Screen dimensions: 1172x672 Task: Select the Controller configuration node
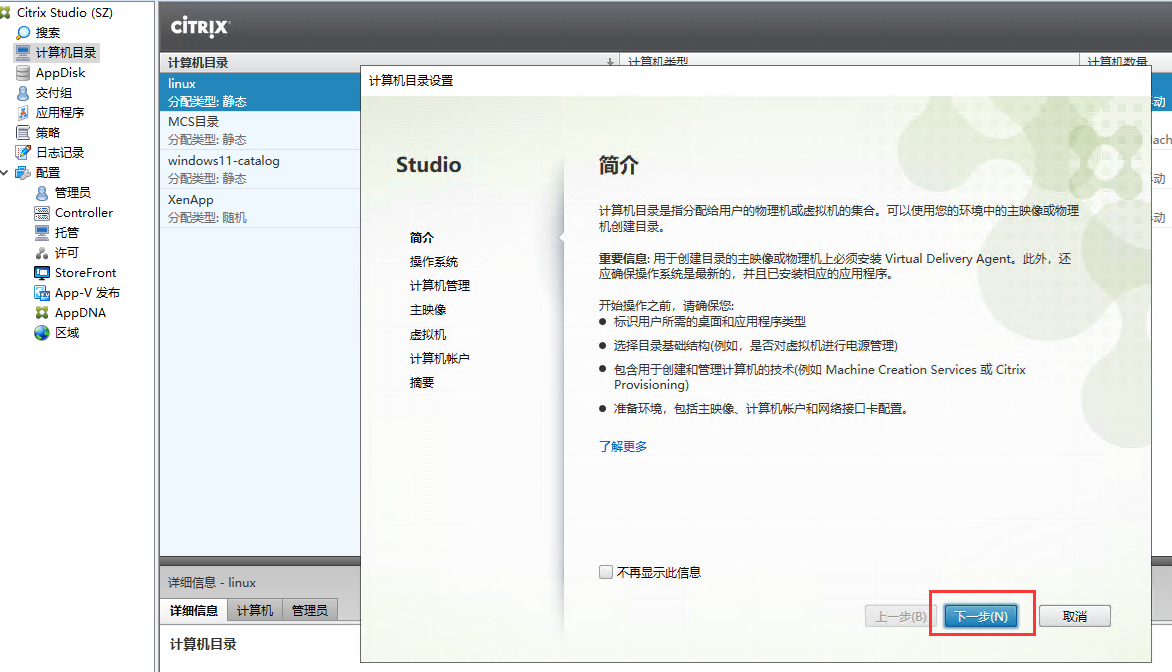84,212
